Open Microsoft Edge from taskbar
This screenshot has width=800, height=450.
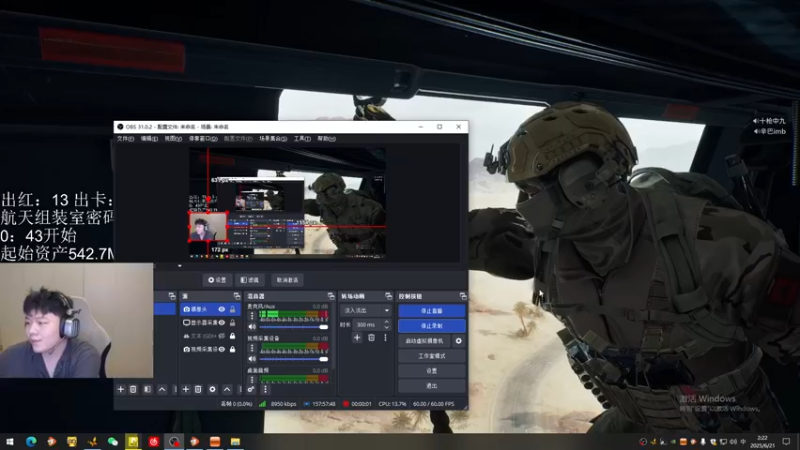31,441
